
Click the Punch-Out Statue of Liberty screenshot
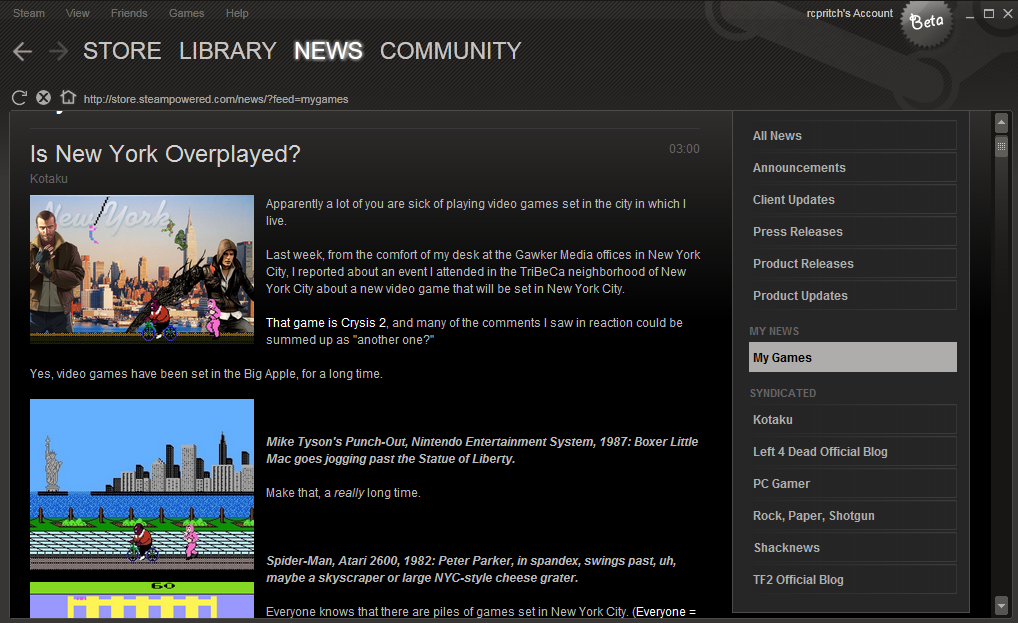[x=142, y=484]
